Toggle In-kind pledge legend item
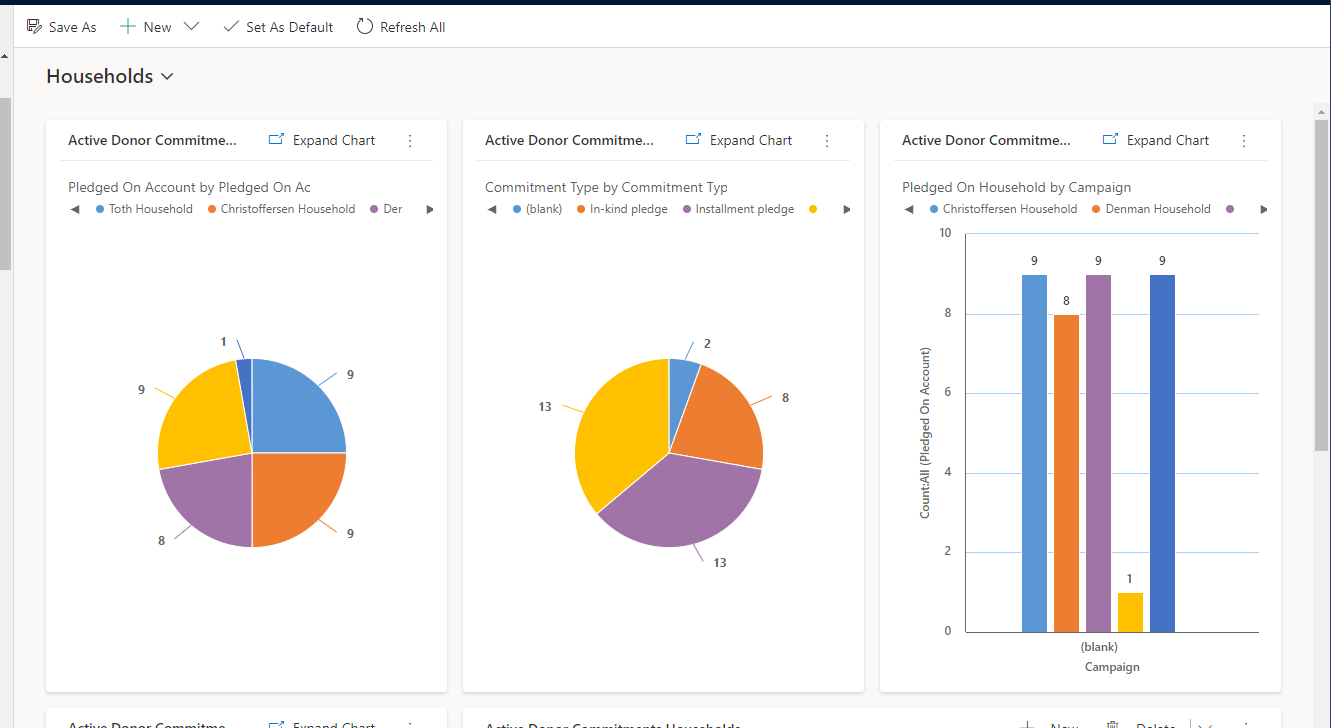Screen dimensions: 1331x728 (622, 209)
